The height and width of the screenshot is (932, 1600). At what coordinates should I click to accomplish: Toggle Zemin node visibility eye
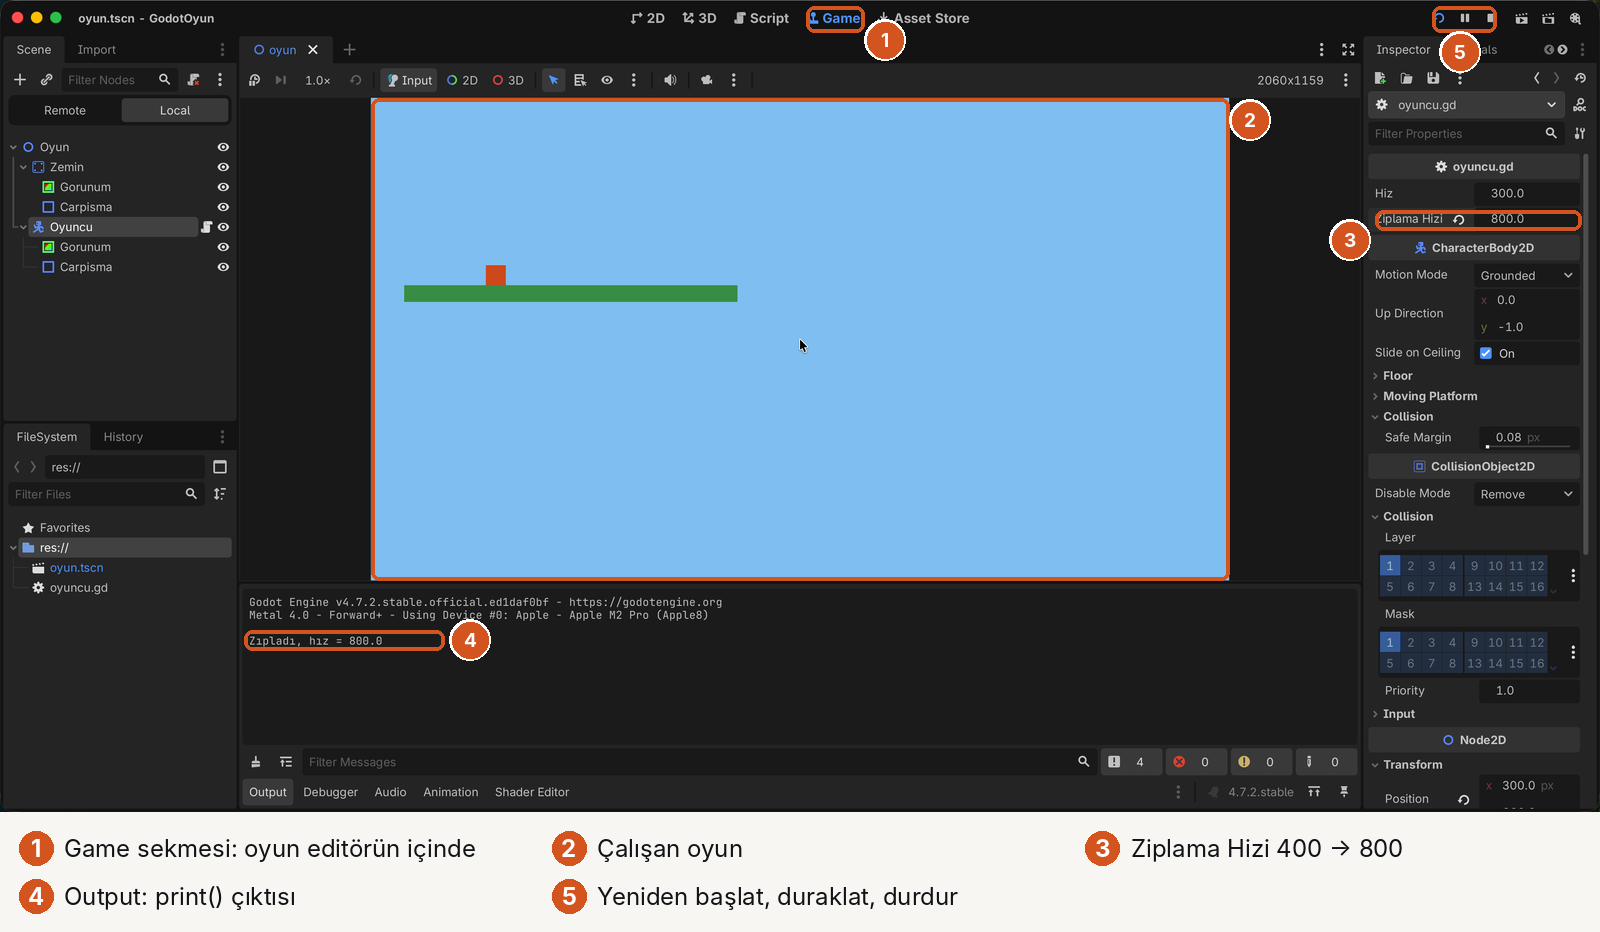click(x=223, y=167)
